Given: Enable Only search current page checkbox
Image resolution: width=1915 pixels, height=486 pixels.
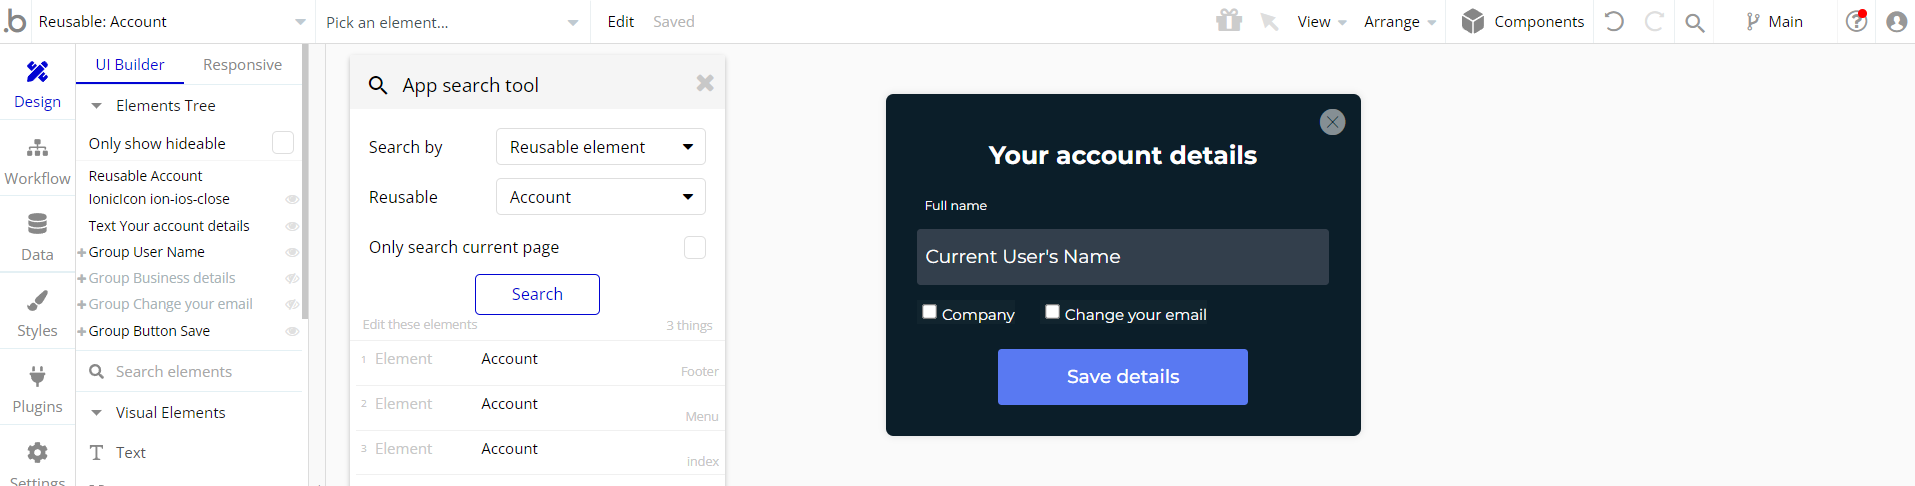Looking at the screenshot, I should pyautogui.click(x=695, y=247).
